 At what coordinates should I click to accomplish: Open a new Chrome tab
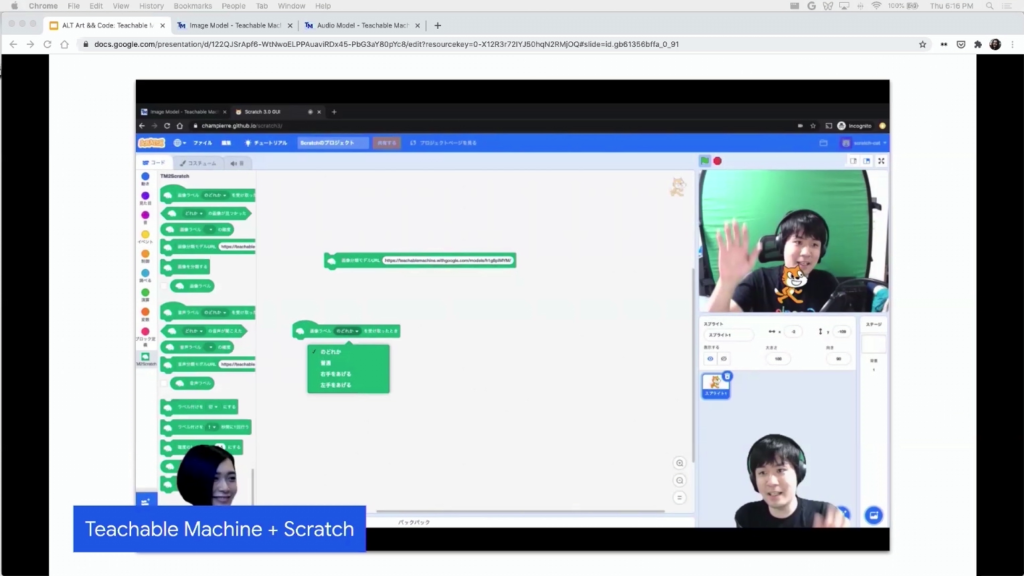click(438, 25)
